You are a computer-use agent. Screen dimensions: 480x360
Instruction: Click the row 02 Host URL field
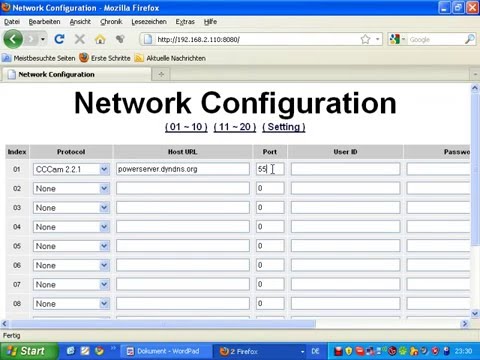(183, 188)
